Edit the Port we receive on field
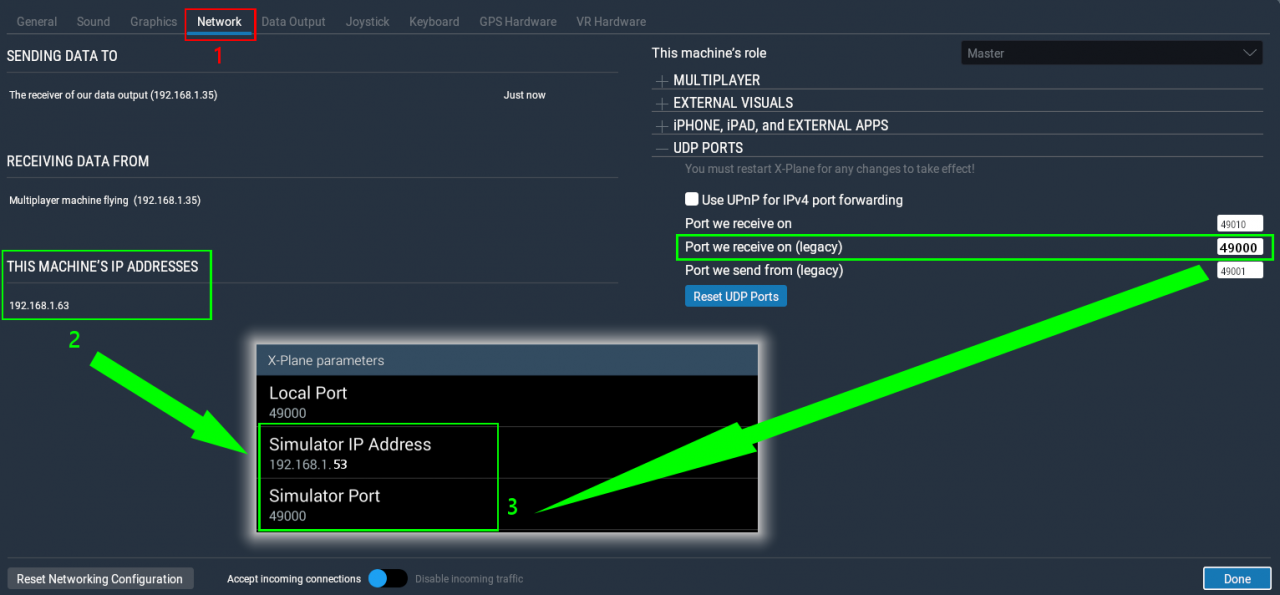1280x595 pixels. click(x=1240, y=224)
